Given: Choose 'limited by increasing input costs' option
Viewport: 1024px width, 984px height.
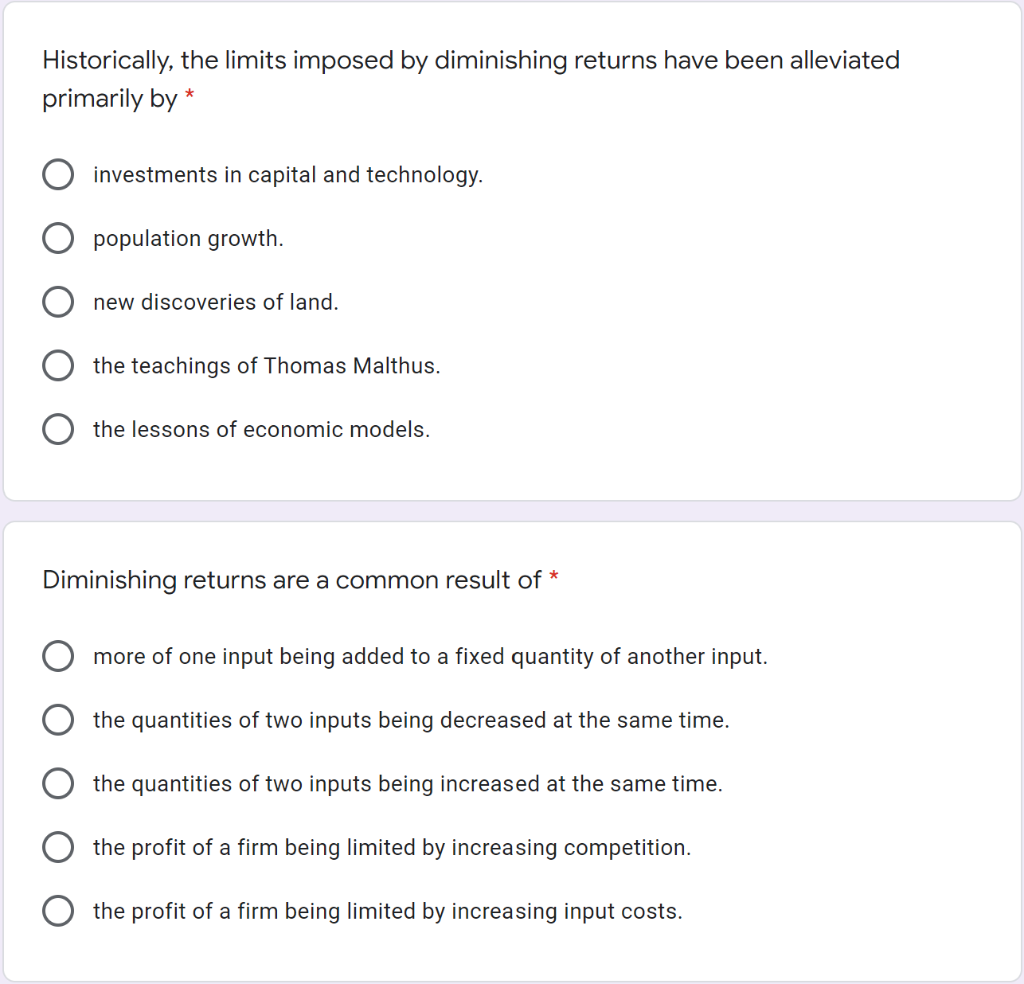Looking at the screenshot, I should tap(58, 911).
